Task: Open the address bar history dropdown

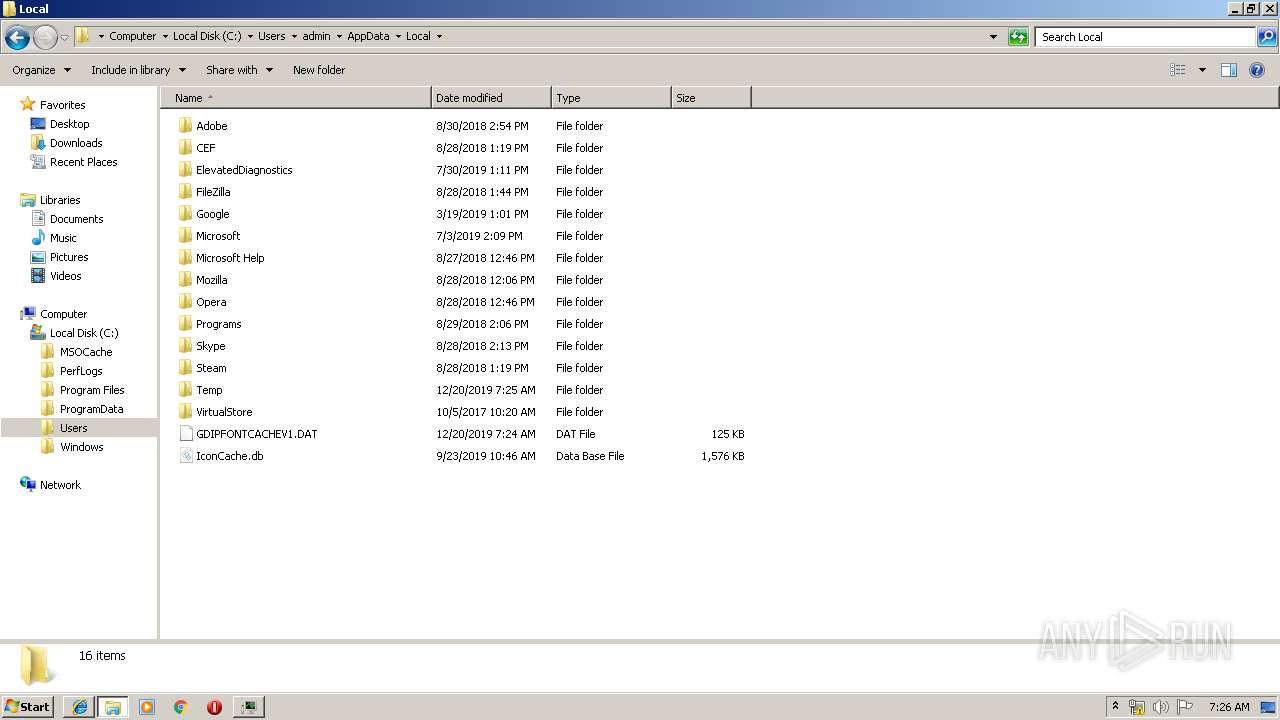Action: [x=993, y=37]
